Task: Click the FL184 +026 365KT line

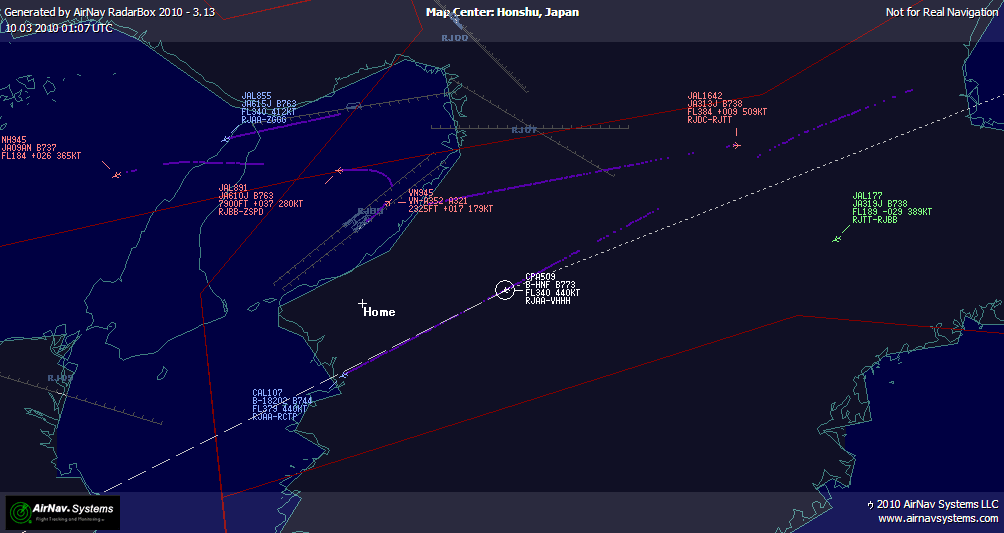Action: click(x=41, y=156)
